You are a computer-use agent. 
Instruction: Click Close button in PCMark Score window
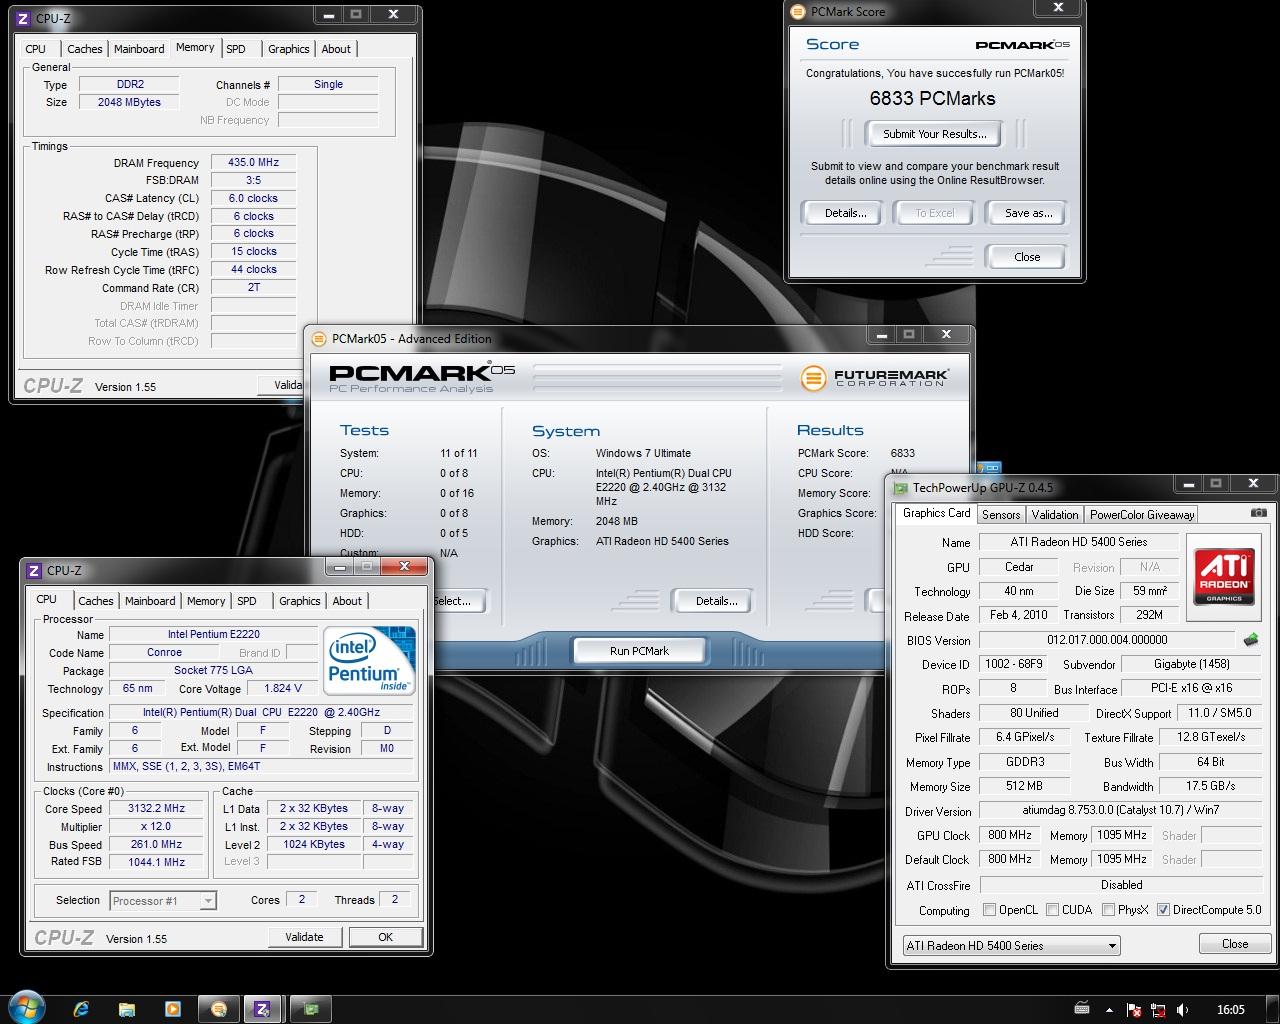point(1027,257)
